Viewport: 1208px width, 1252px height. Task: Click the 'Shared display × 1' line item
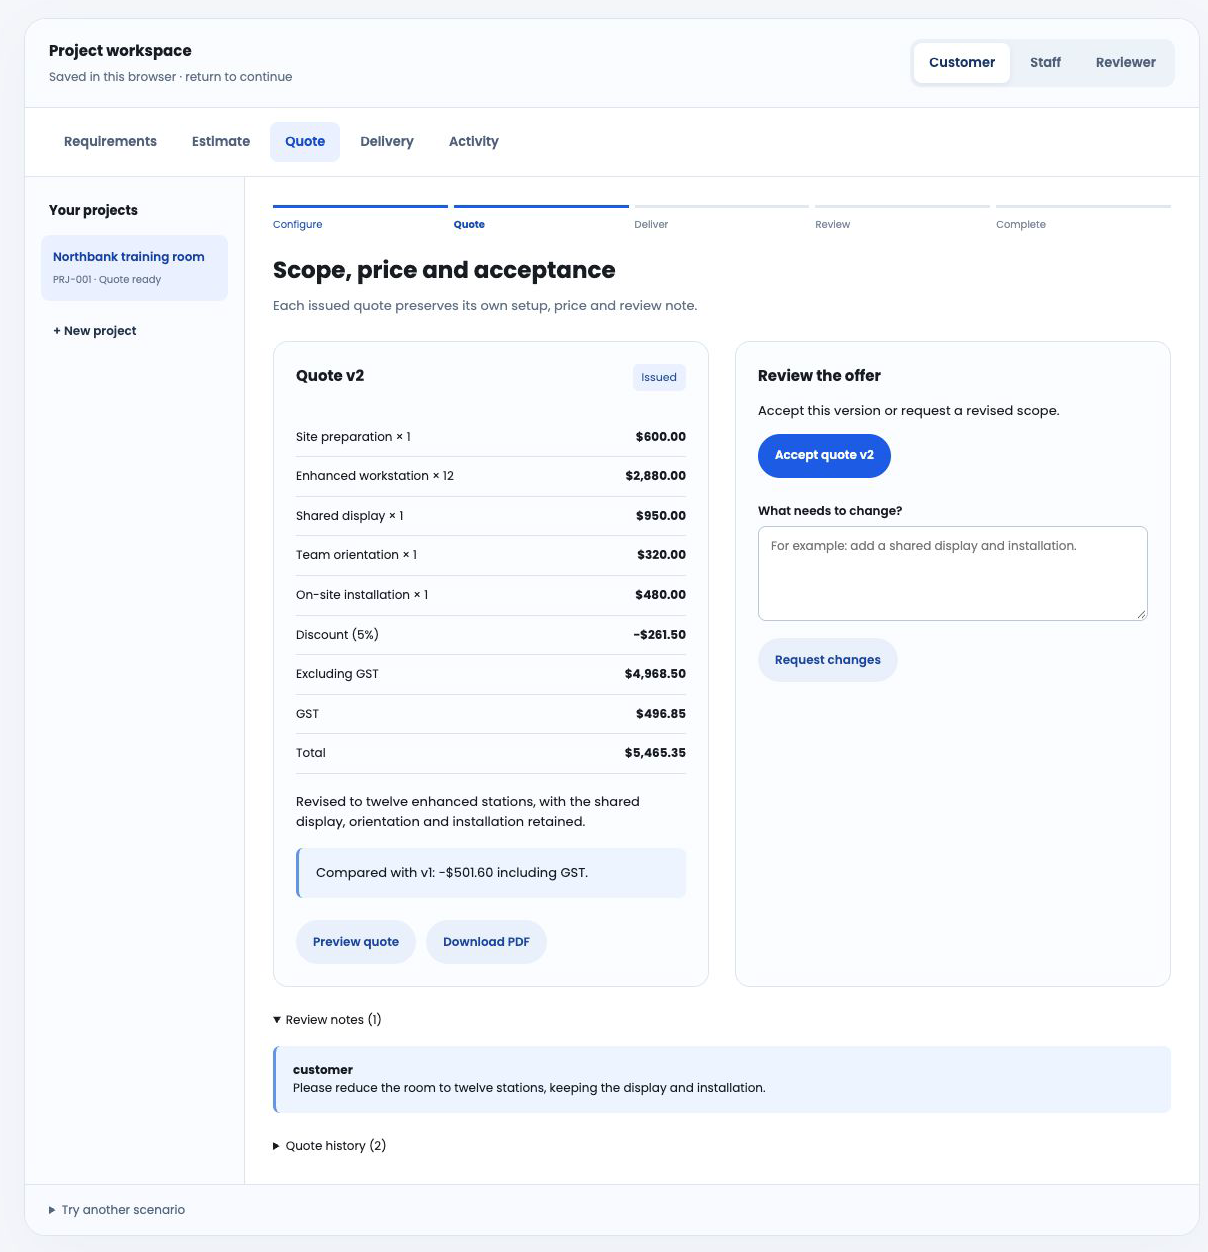(491, 516)
